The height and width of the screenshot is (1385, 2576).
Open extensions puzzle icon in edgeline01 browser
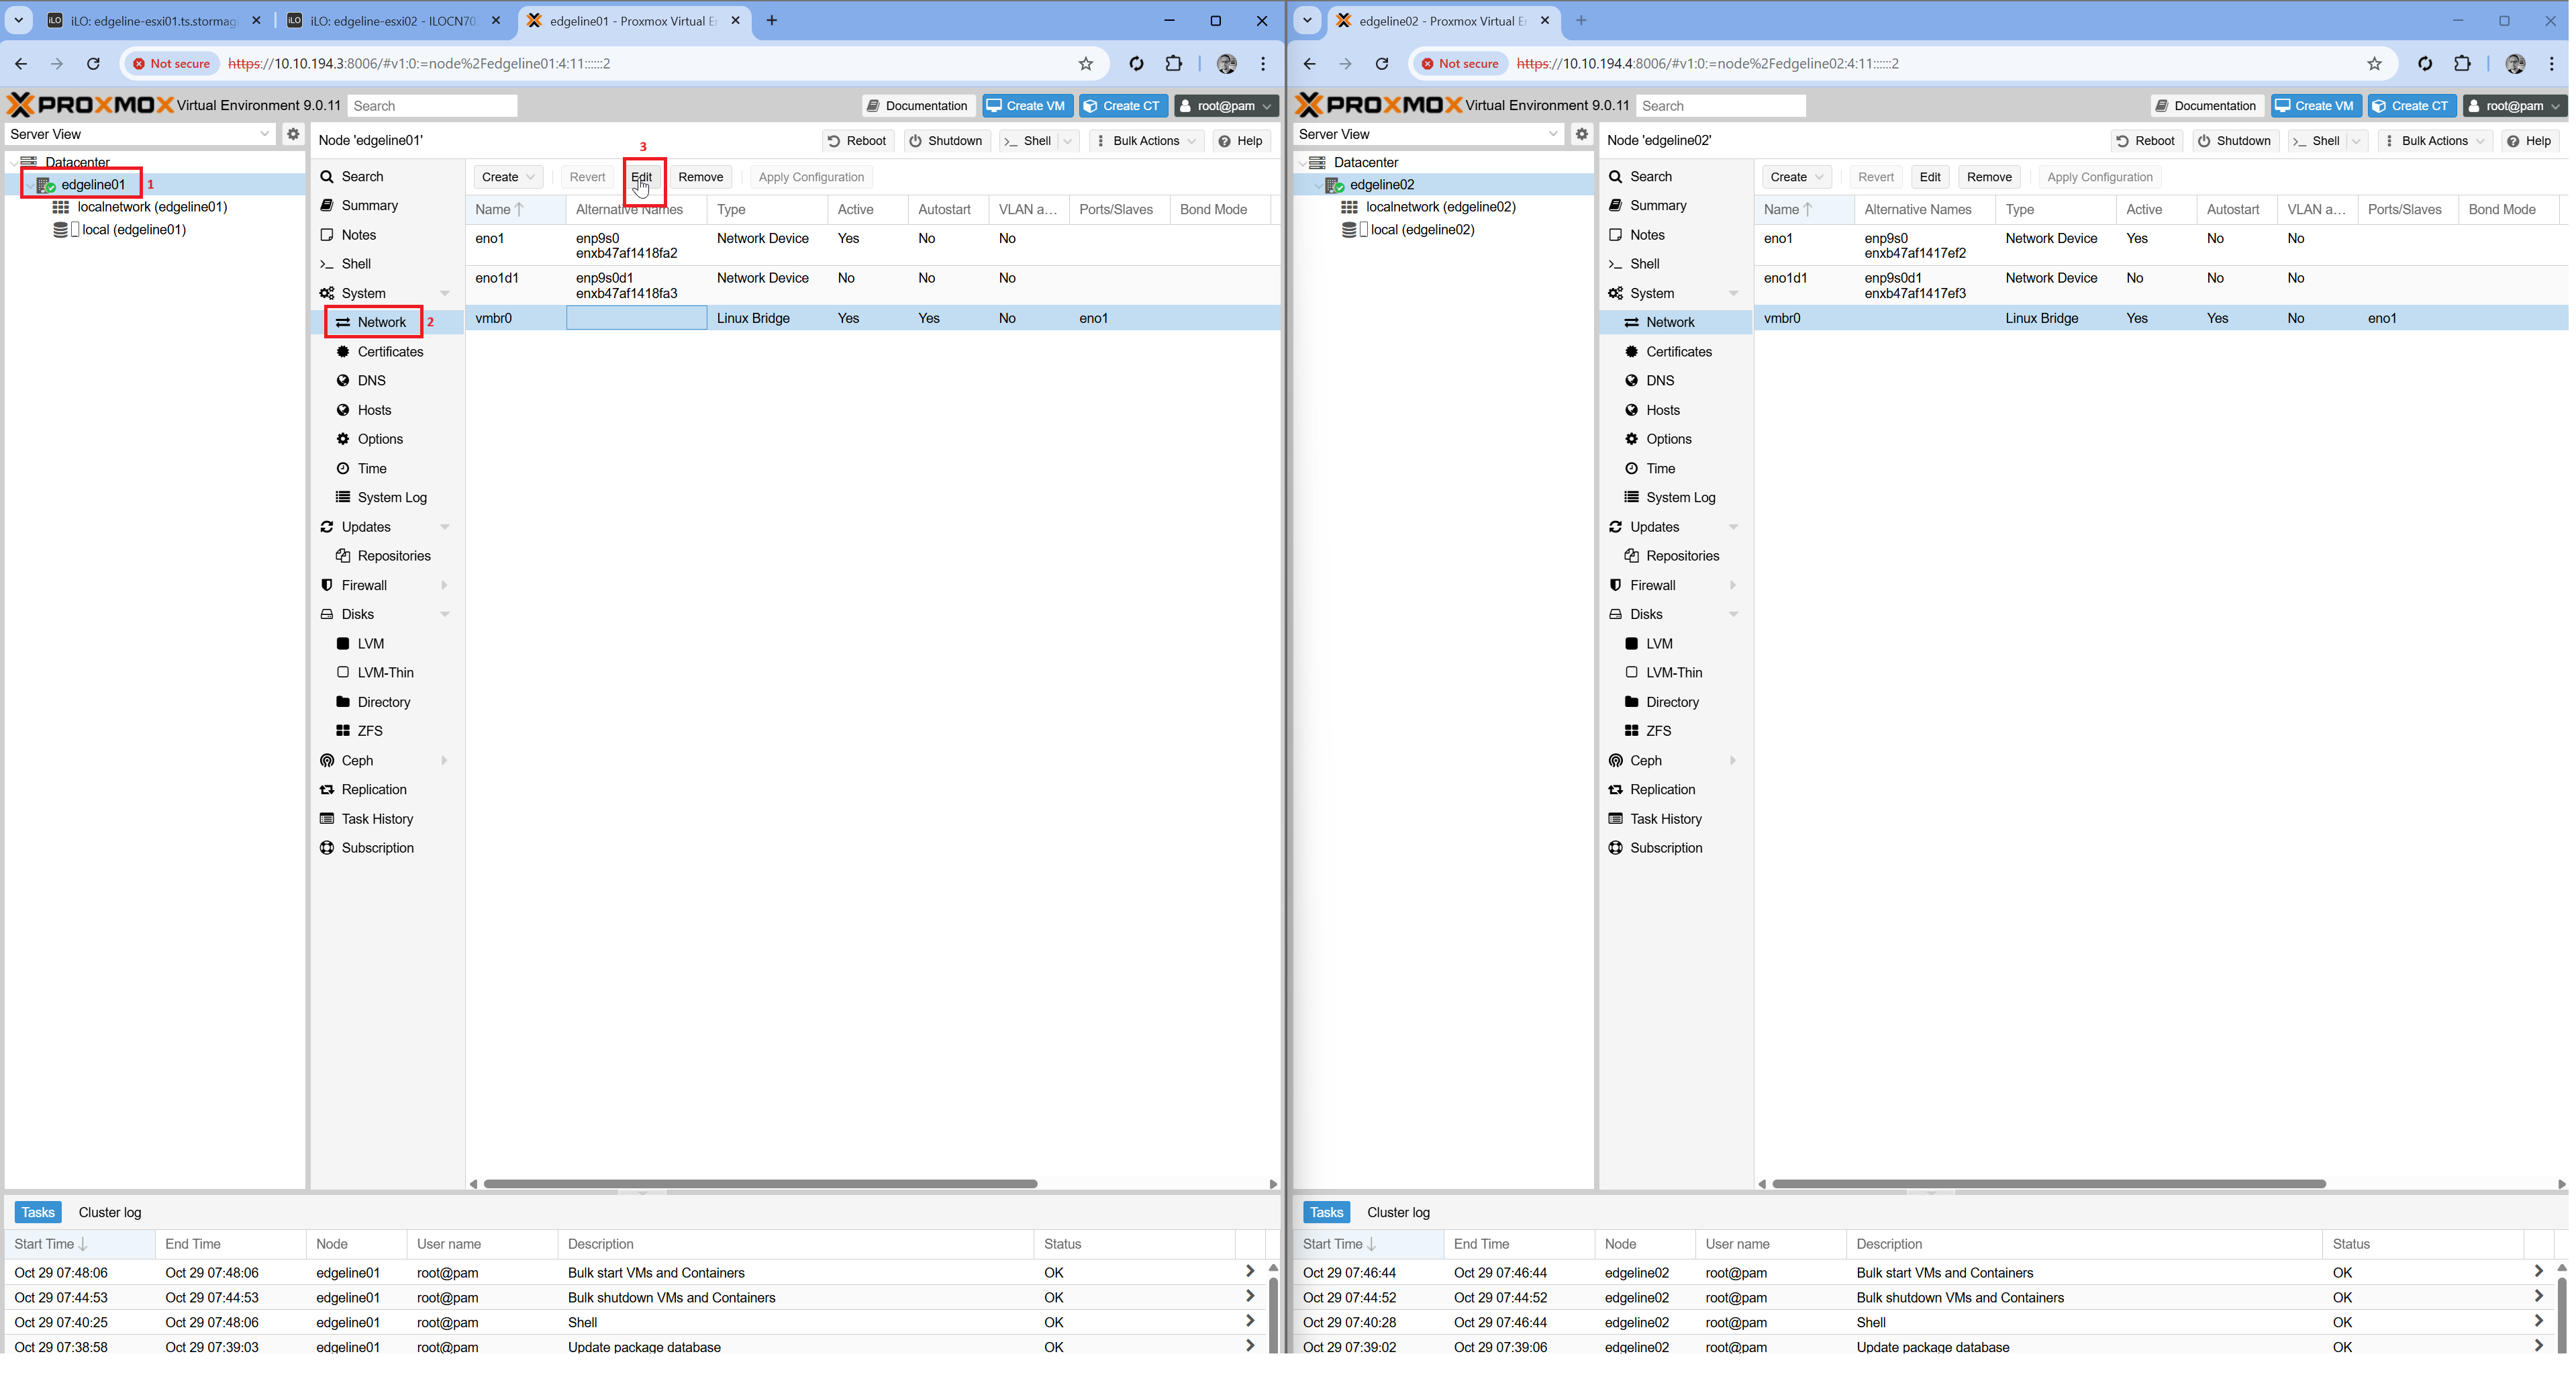pyautogui.click(x=1174, y=64)
